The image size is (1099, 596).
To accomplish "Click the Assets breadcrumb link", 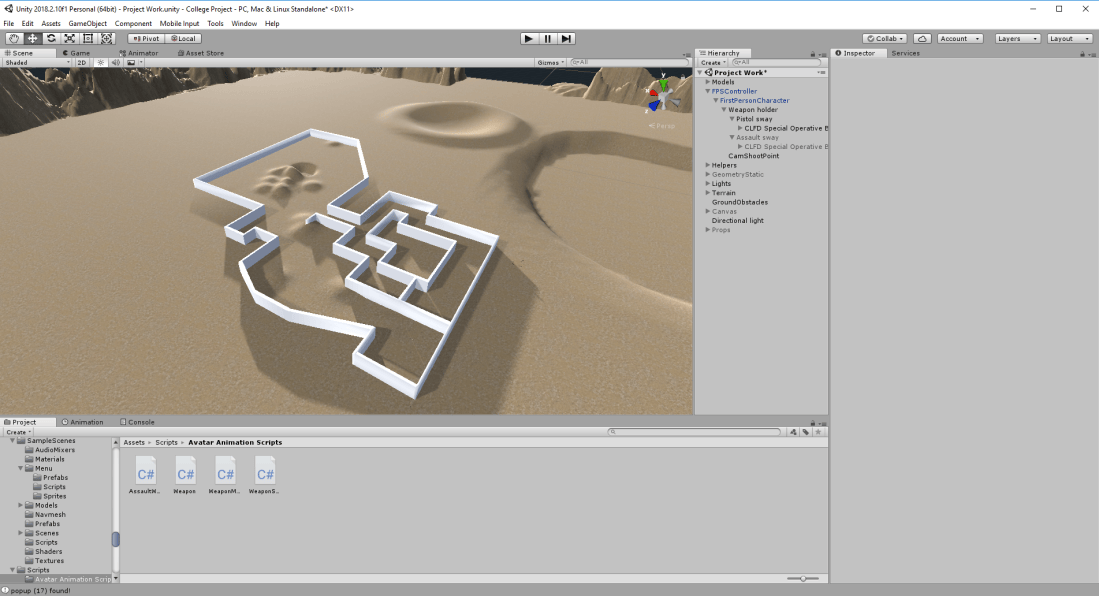I will pyautogui.click(x=134, y=442).
